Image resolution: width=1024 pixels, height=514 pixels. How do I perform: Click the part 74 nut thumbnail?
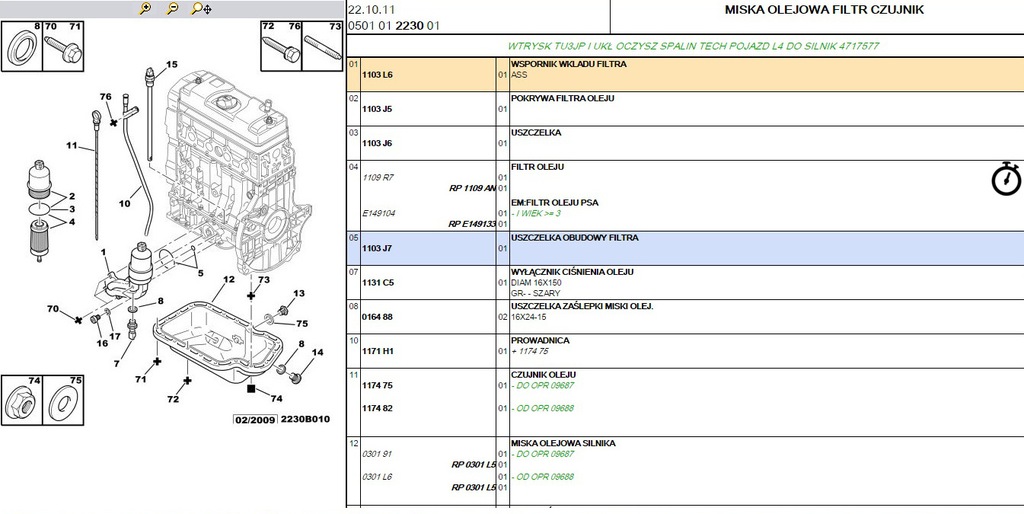click(x=20, y=404)
